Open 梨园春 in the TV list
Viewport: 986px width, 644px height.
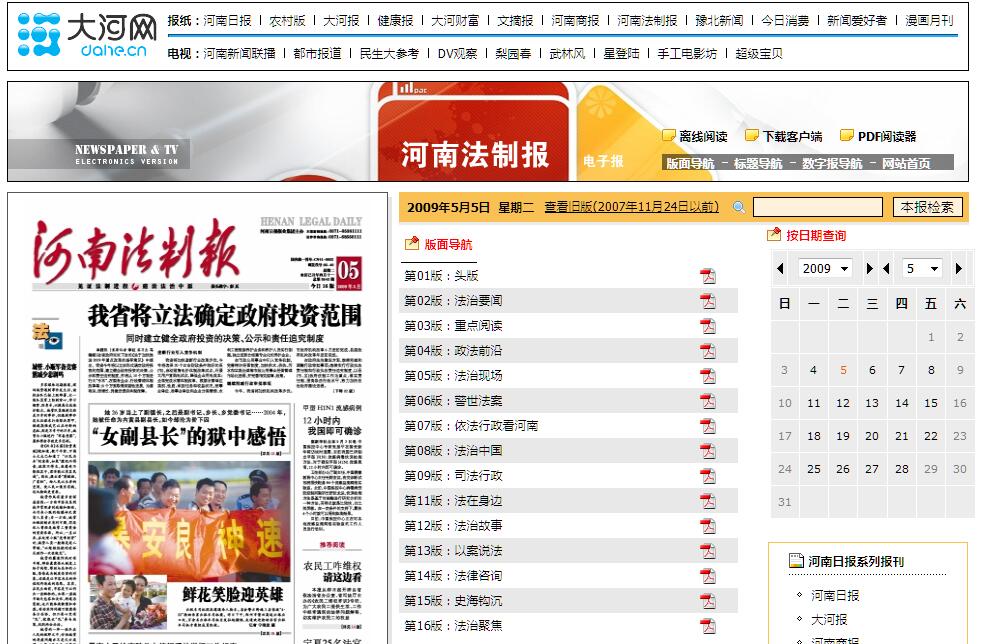pyautogui.click(x=513, y=53)
